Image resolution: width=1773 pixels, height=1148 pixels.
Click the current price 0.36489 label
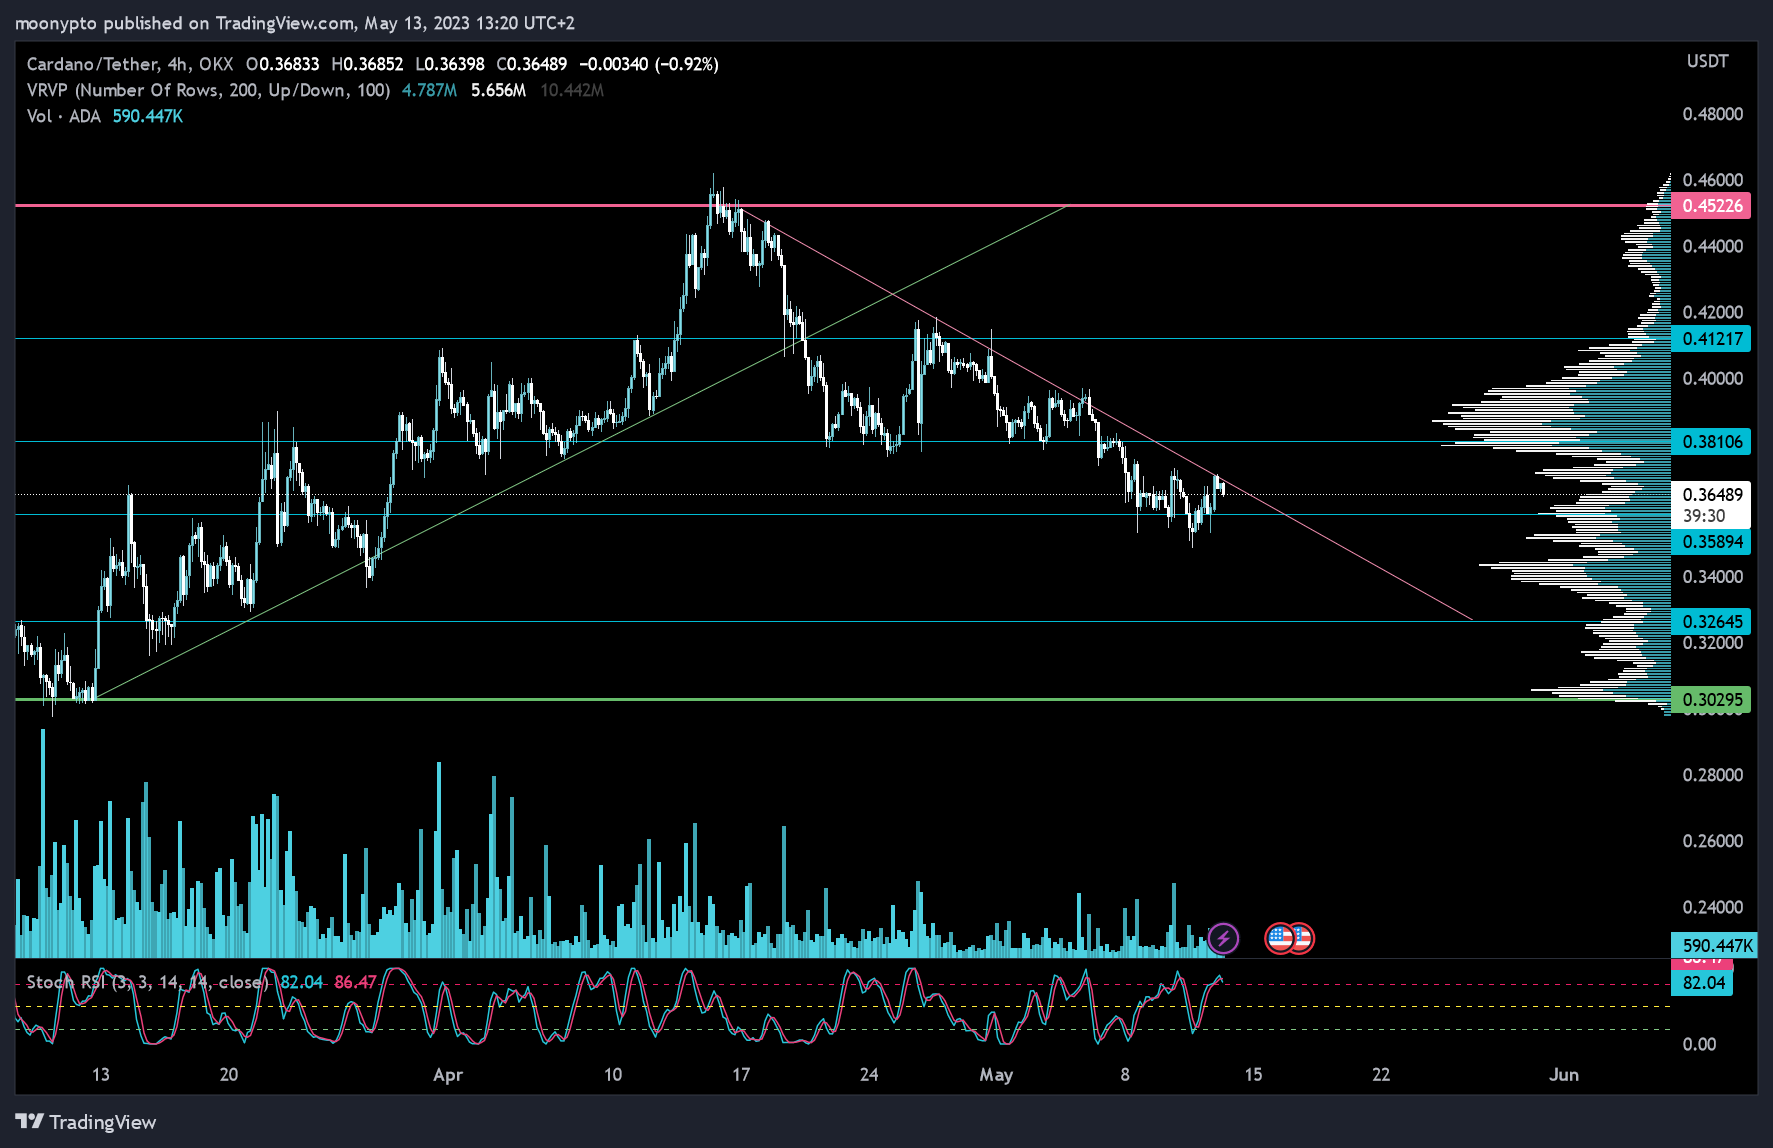1711,494
